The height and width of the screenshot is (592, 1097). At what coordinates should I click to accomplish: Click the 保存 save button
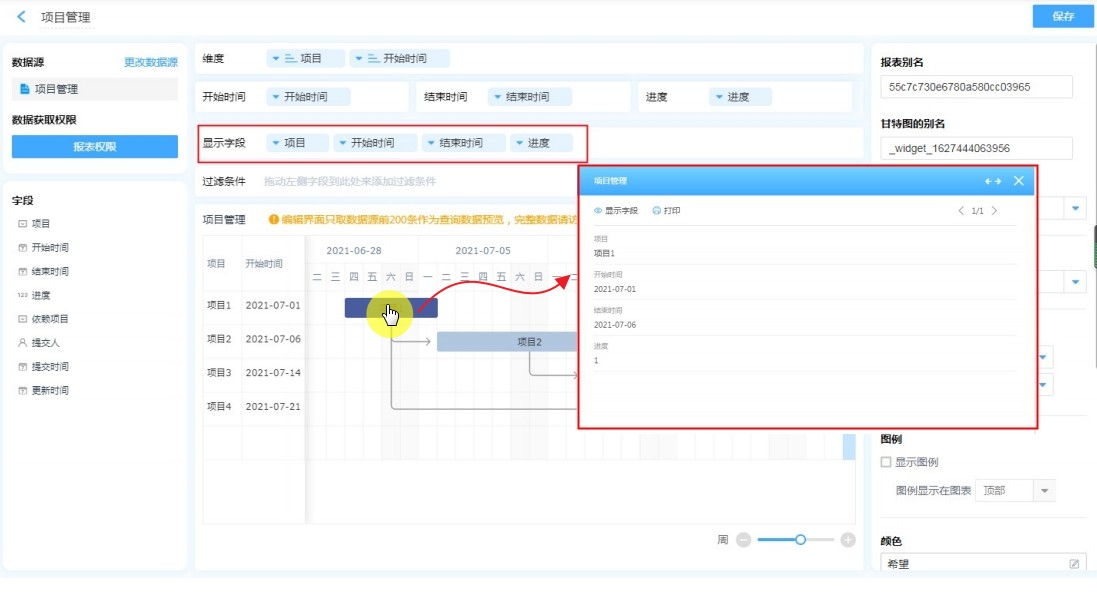[1063, 16]
